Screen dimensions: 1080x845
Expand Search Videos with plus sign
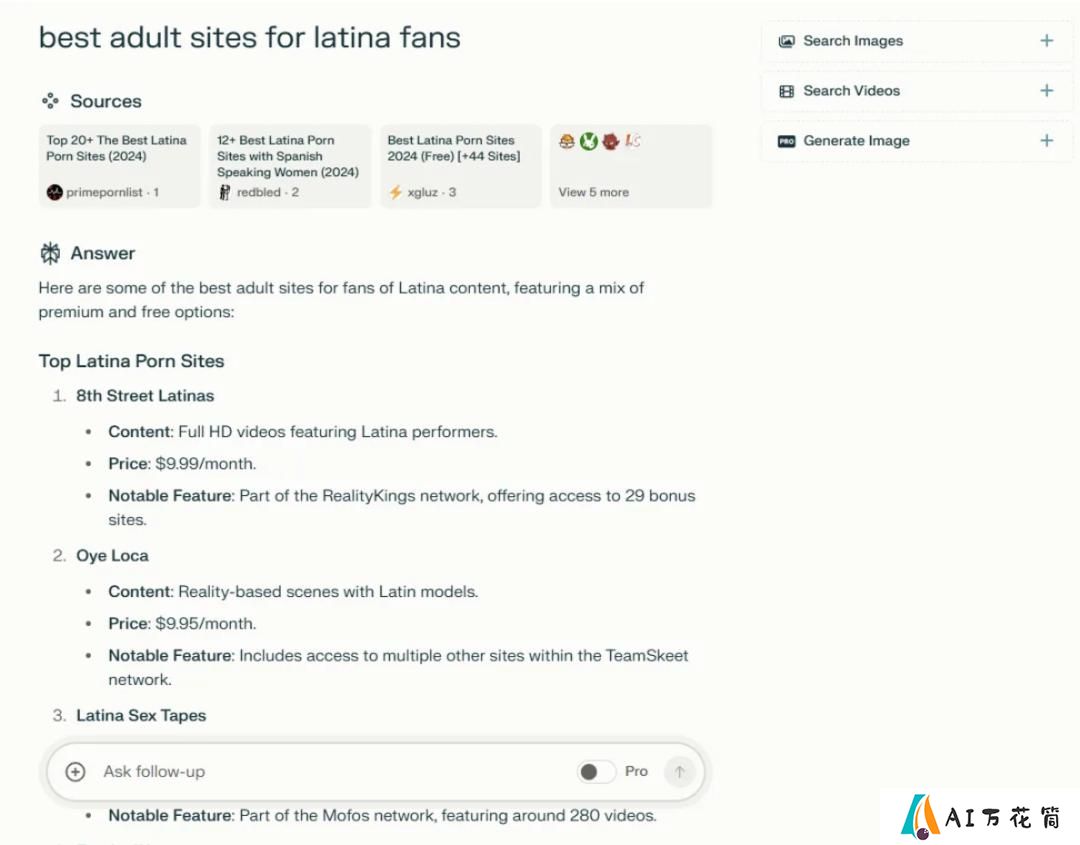[1046, 90]
